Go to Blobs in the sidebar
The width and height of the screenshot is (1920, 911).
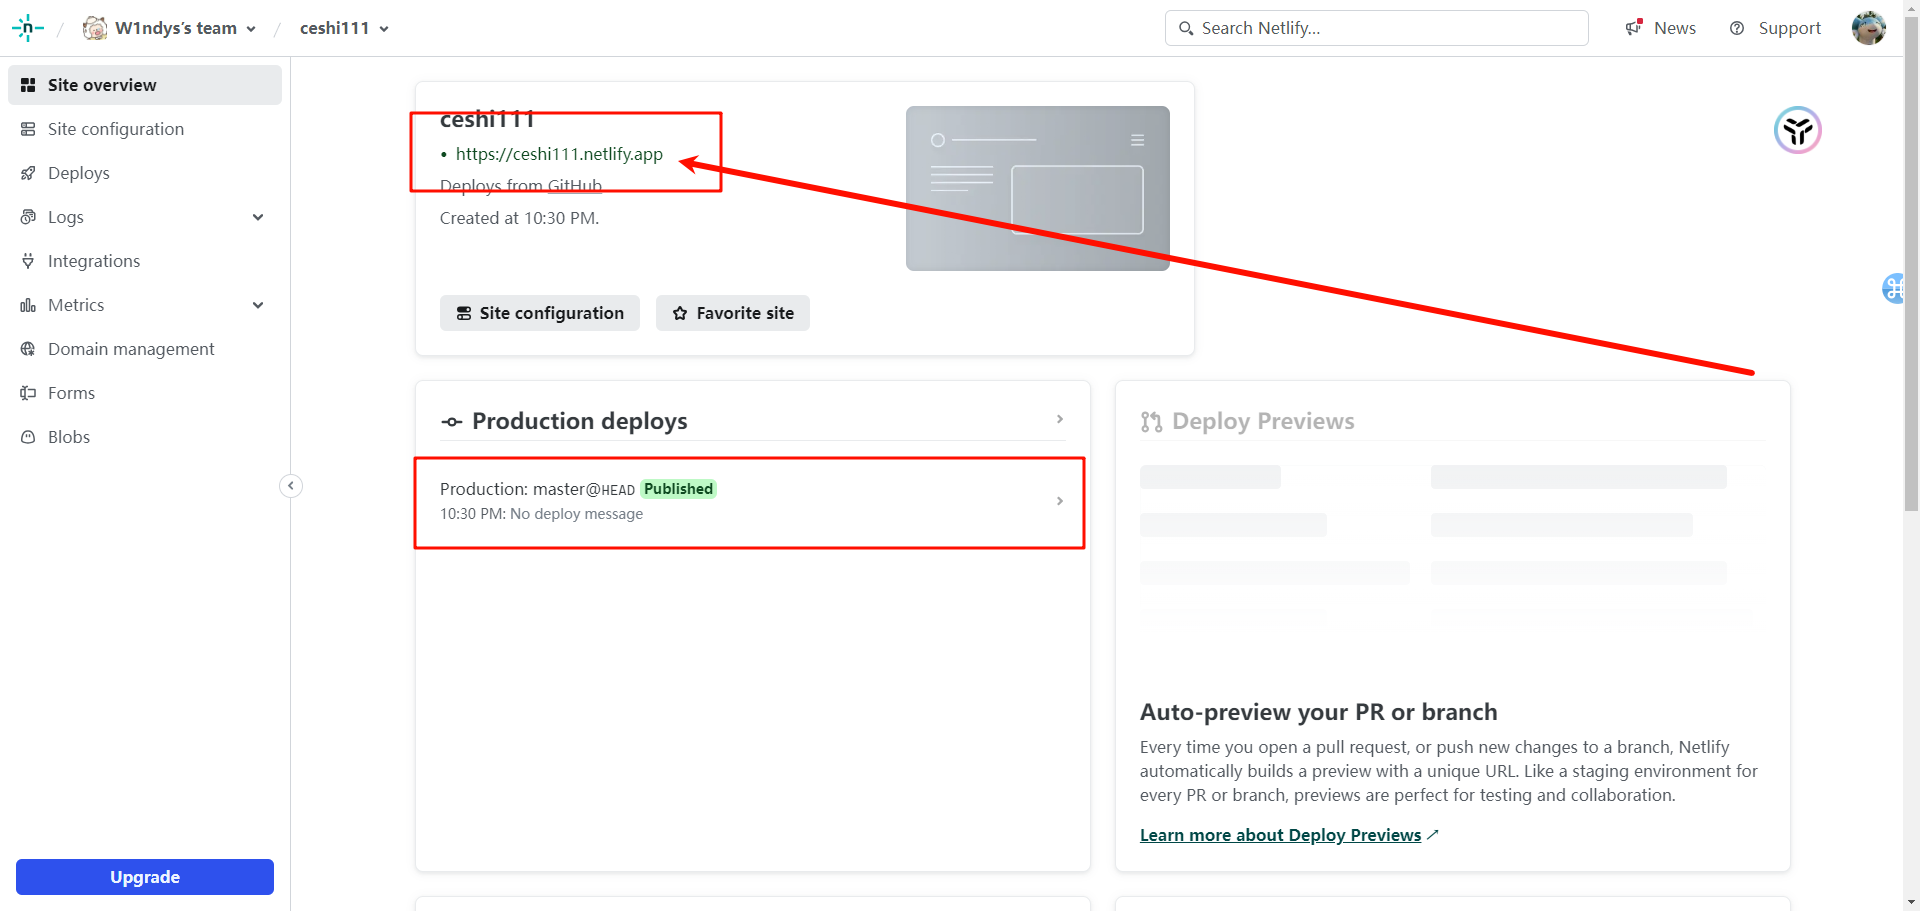click(68, 437)
